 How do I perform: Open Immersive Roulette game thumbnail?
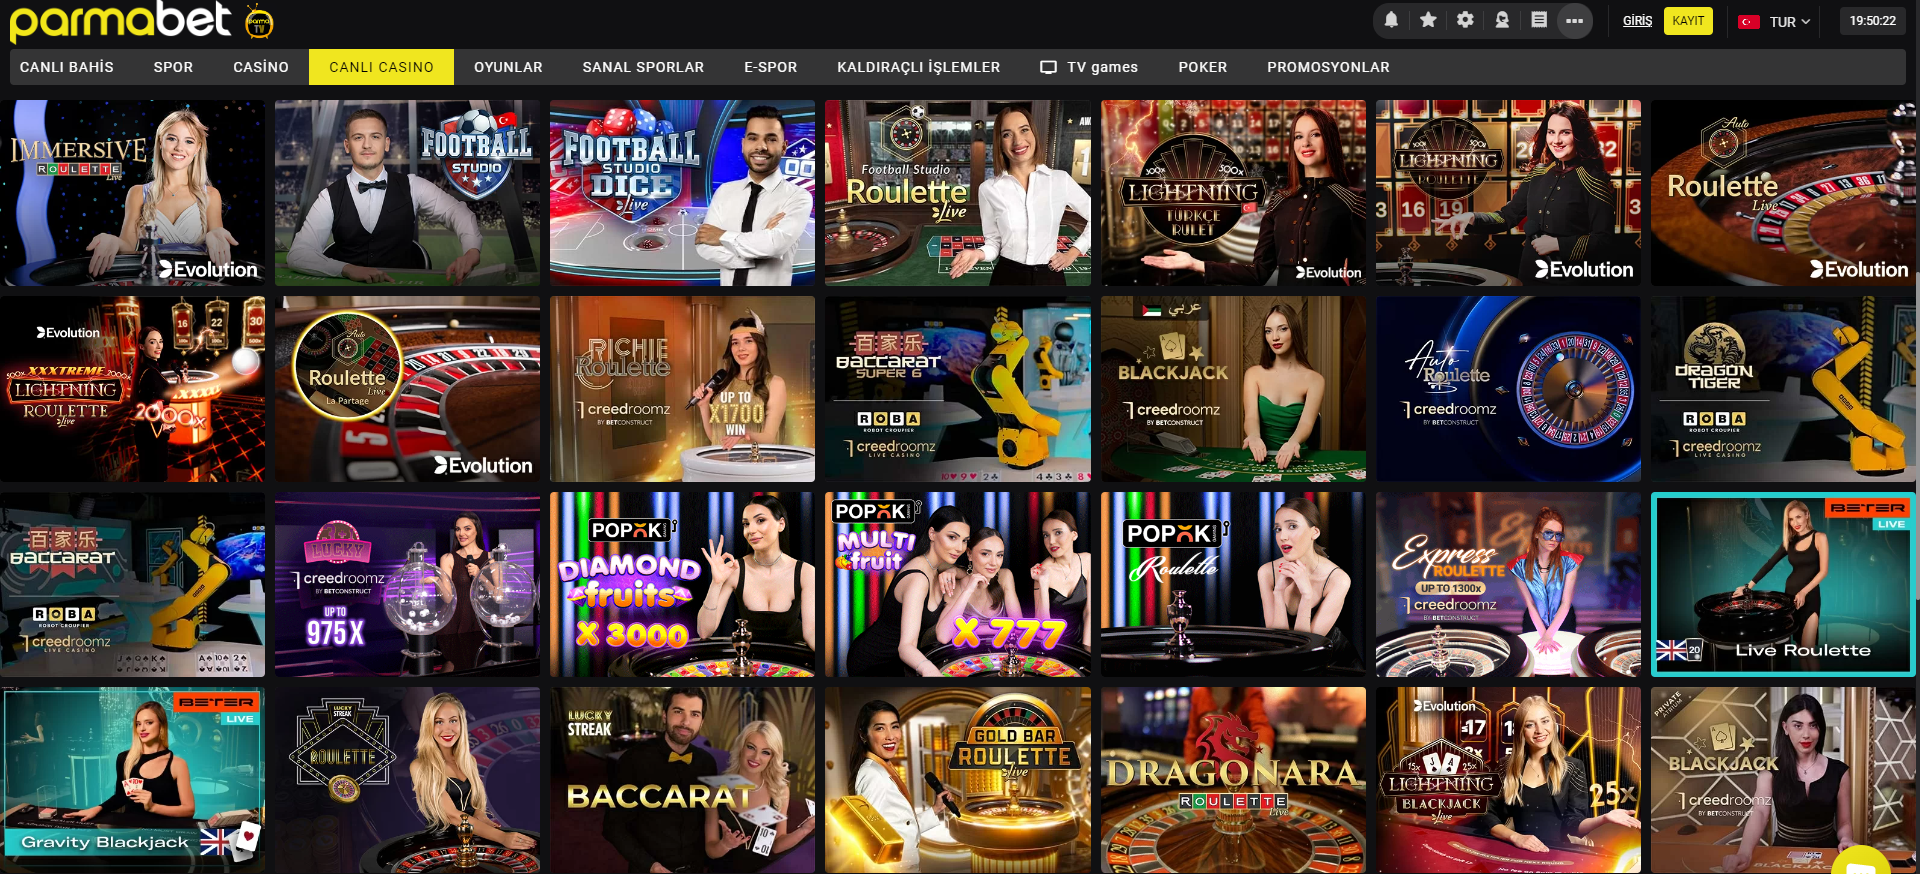(132, 193)
